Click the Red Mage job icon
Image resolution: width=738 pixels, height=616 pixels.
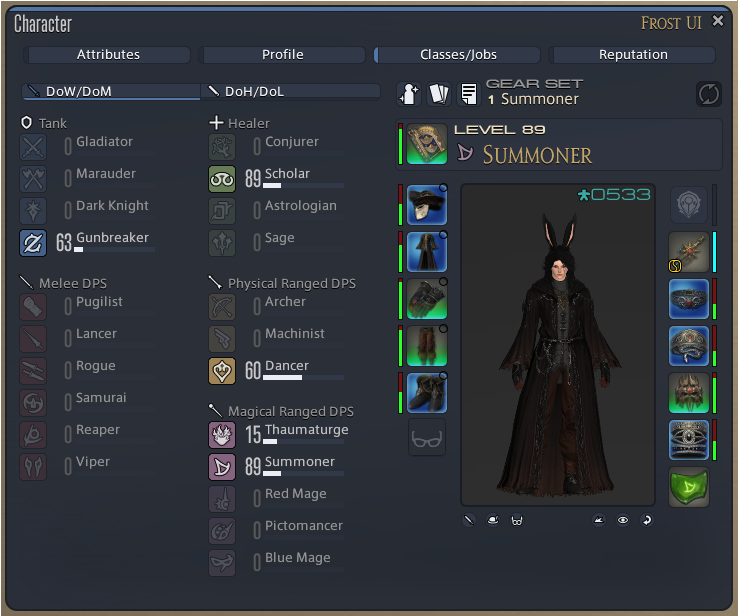coord(222,499)
